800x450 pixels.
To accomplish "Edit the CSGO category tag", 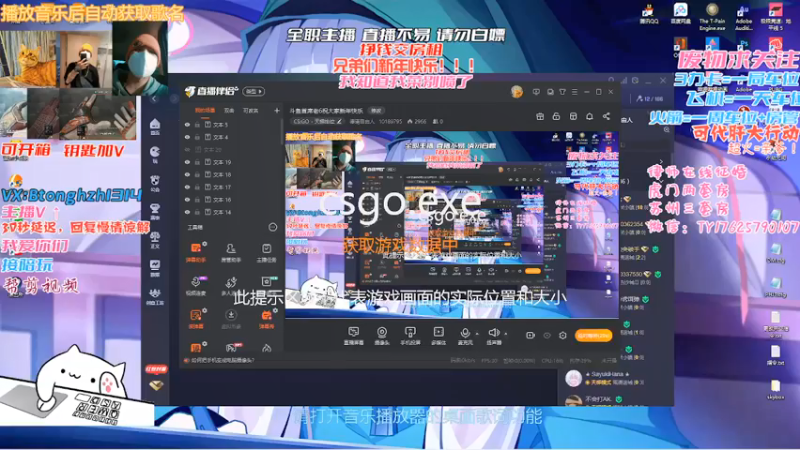I will coord(317,121).
